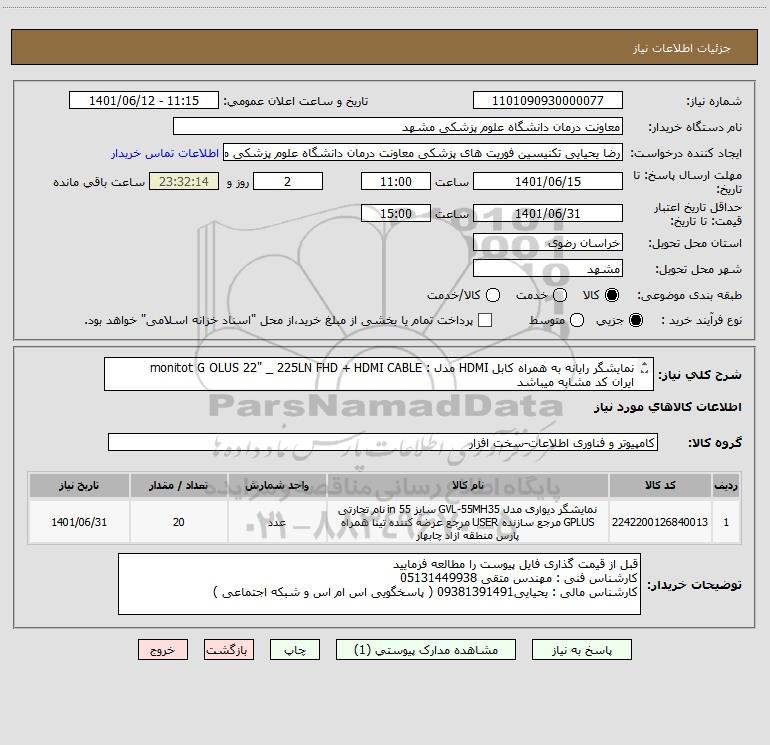The height and width of the screenshot is (745, 770).
Task: Click the کد کالا column header
Action: (660, 485)
